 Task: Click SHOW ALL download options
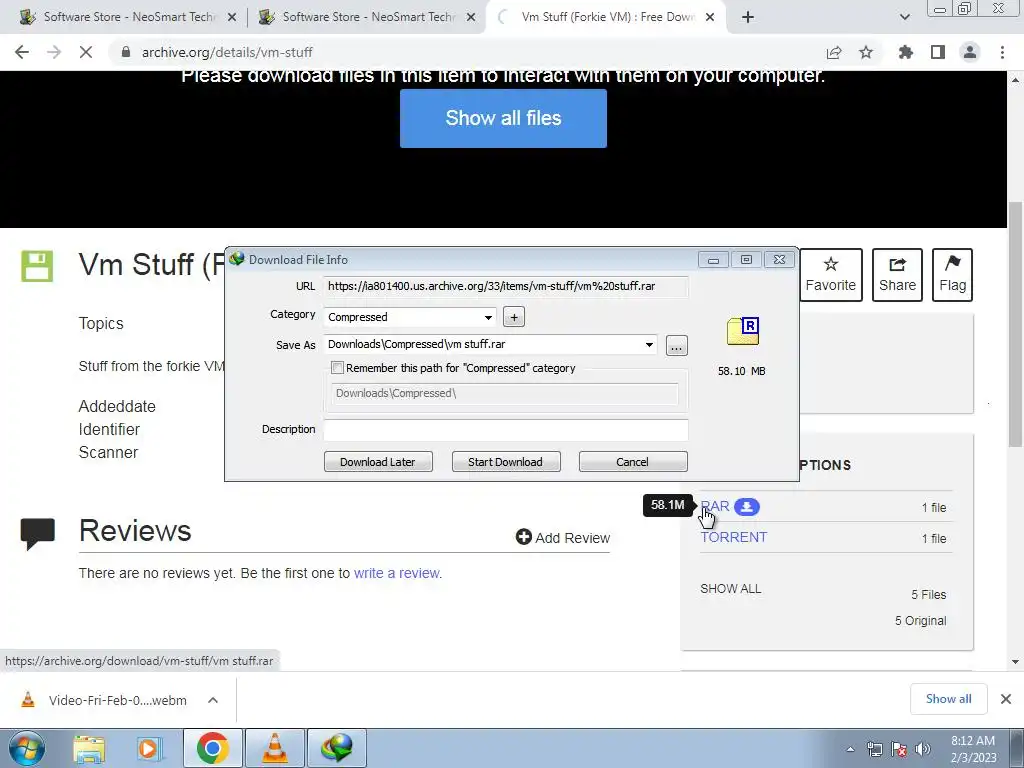[730, 588]
